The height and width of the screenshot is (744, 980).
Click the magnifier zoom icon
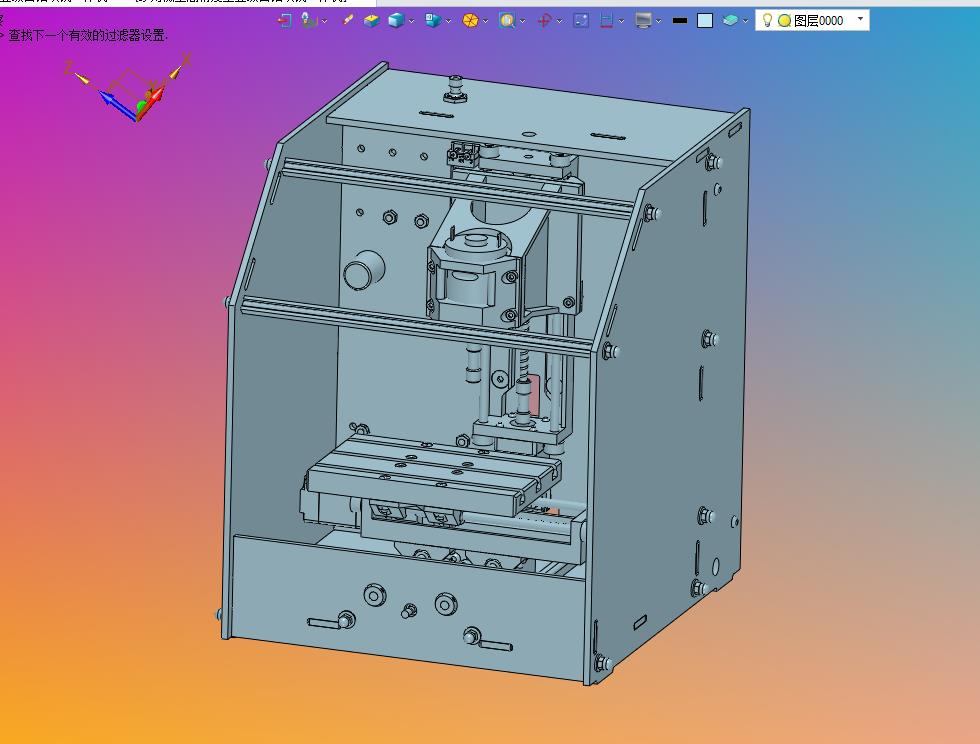(x=507, y=21)
